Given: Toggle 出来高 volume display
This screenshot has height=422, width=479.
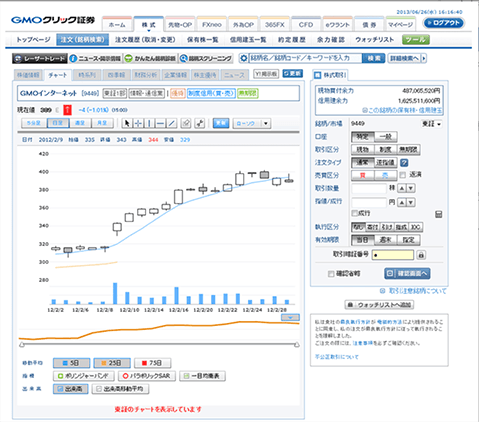Looking at the screenshot, I should tap(70, 389).
